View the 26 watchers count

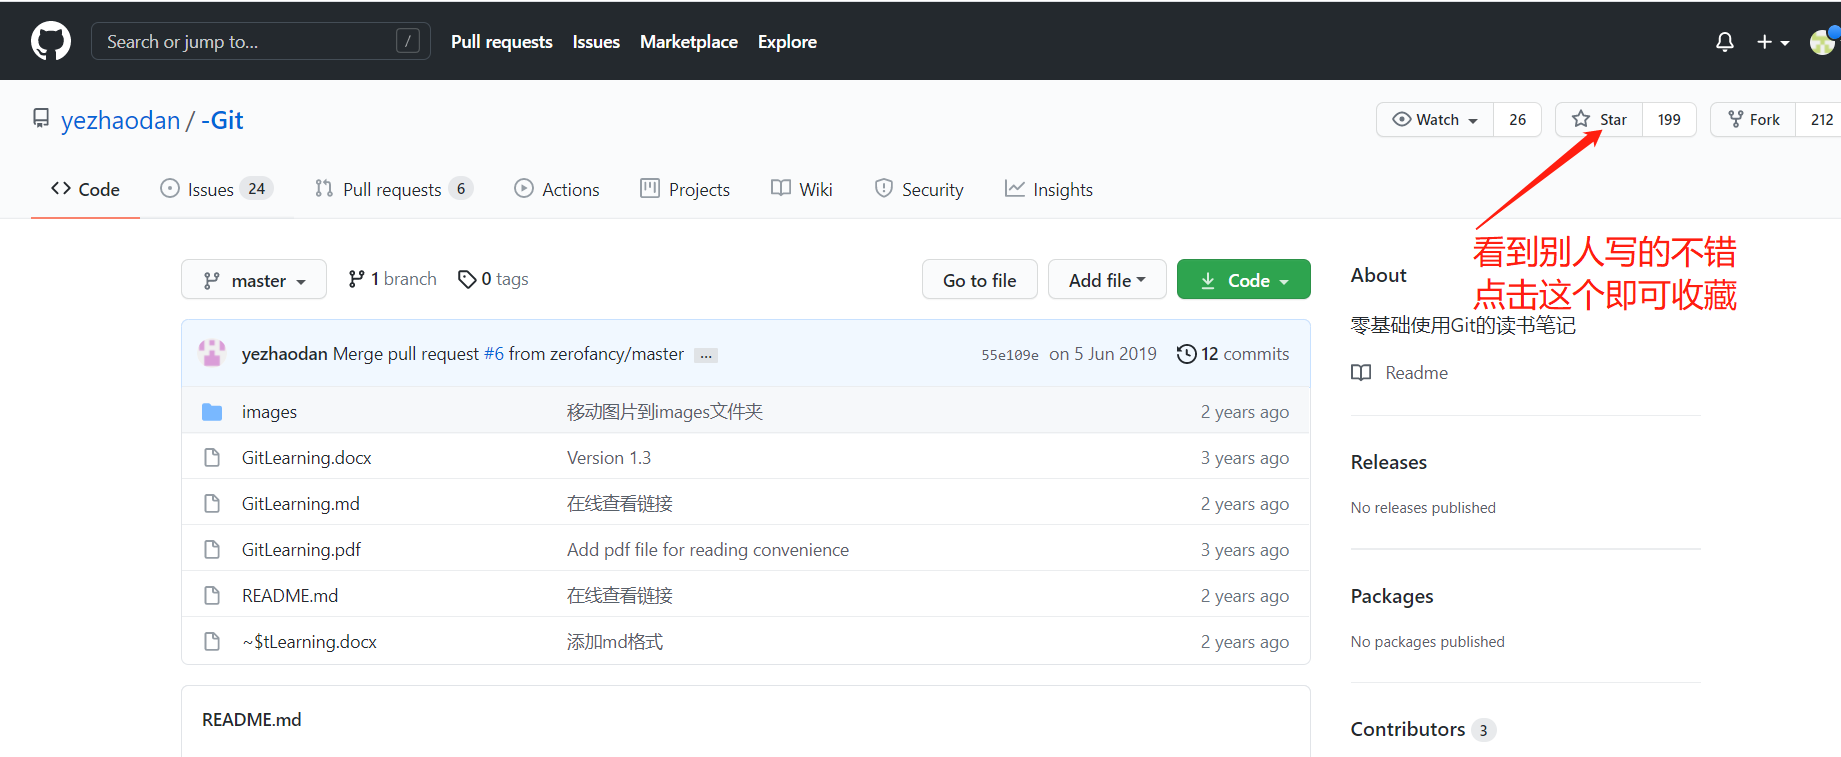pos(1517,120)
